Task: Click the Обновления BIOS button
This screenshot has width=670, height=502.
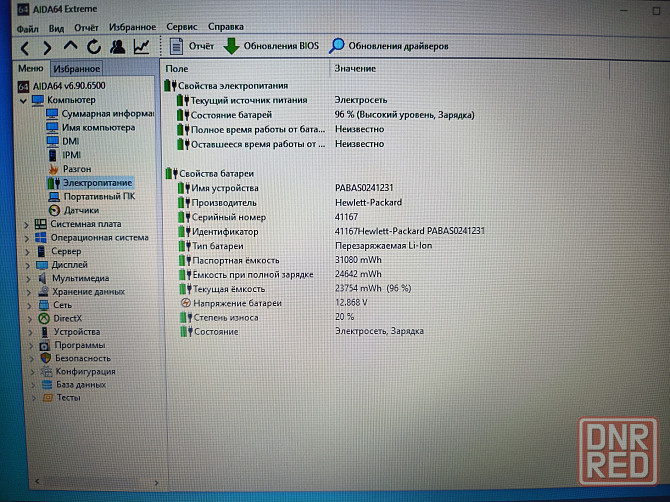Action: 271,46
